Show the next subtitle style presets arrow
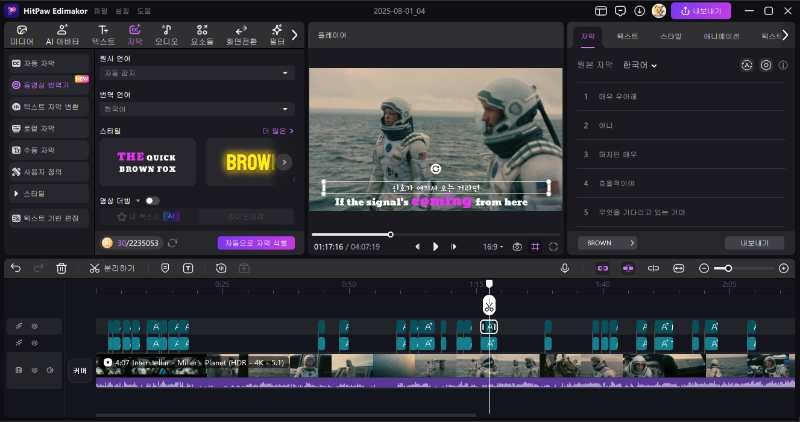The width and height of the screenshot is (800, 422). tap(284, 162)
